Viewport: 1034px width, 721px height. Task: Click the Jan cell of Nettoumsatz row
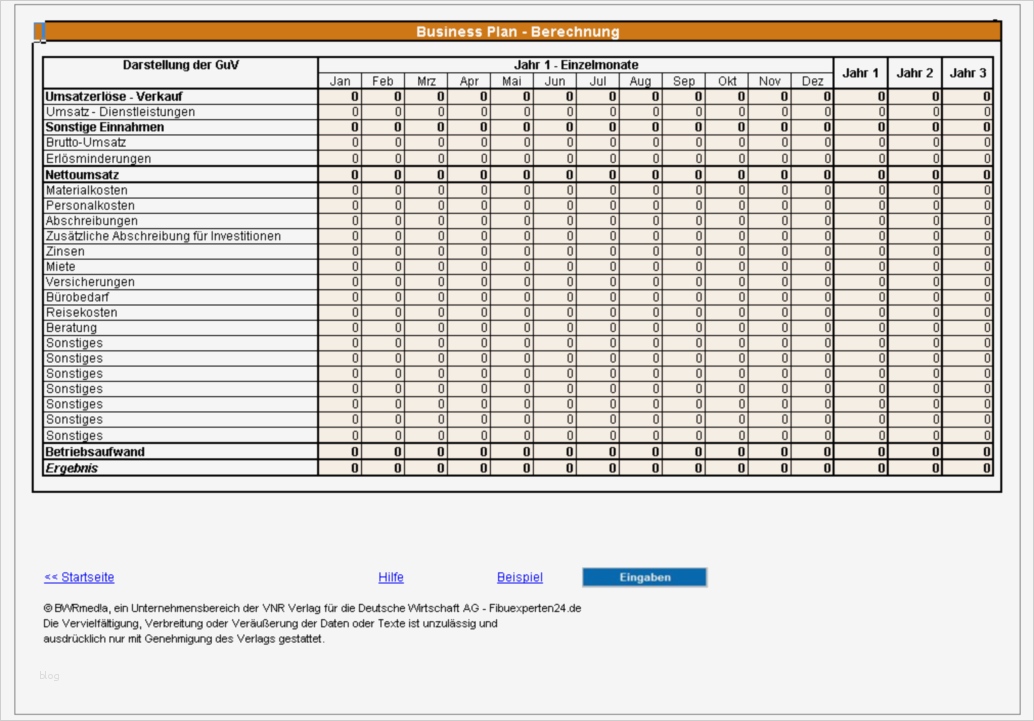(x=340, y=175)
